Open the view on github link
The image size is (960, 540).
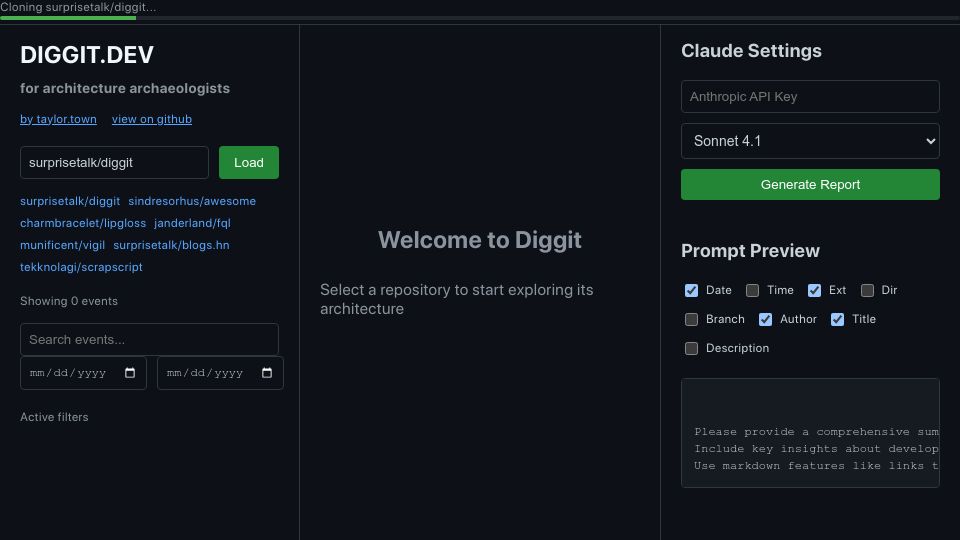[x=152, y=119]
